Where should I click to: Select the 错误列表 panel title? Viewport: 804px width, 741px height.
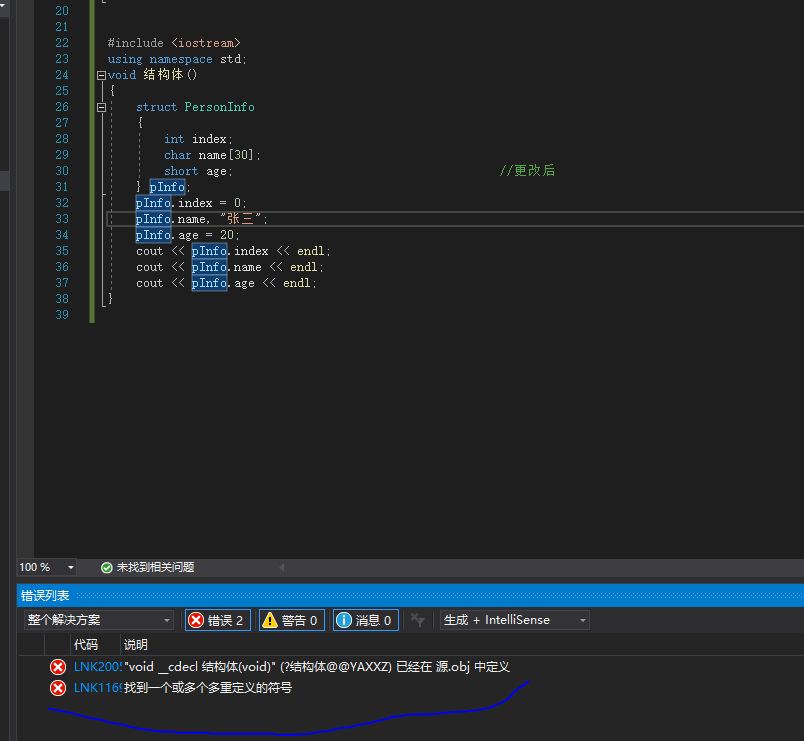[x=45, y=595]
